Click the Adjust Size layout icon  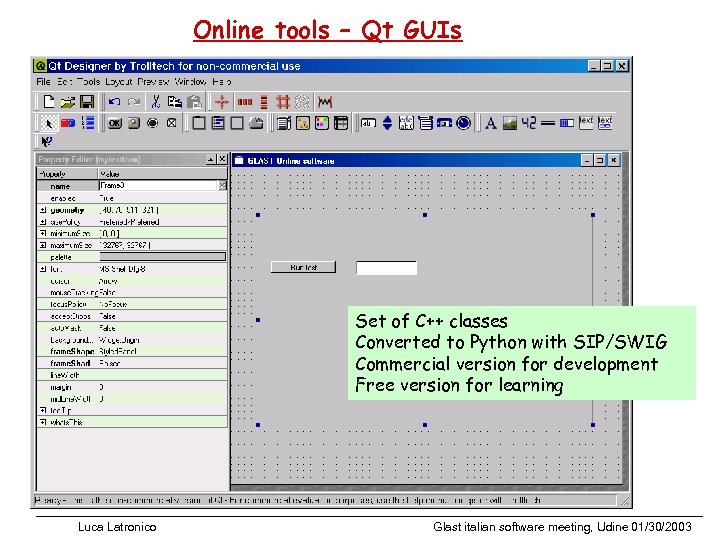[x=222, y=101]
